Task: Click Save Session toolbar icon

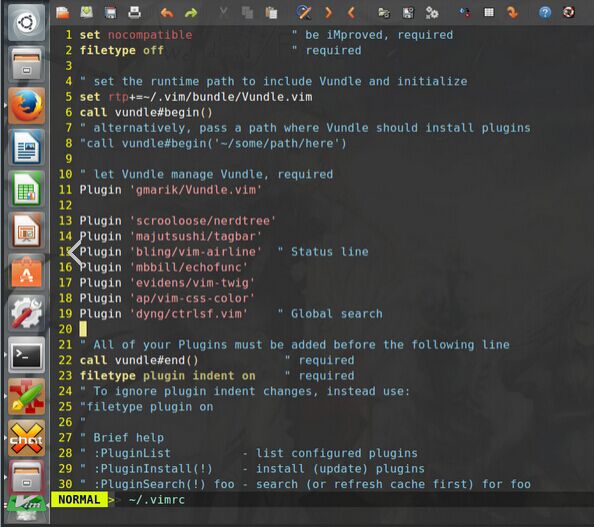Action: pyautogui.click(x=408, y=13)
